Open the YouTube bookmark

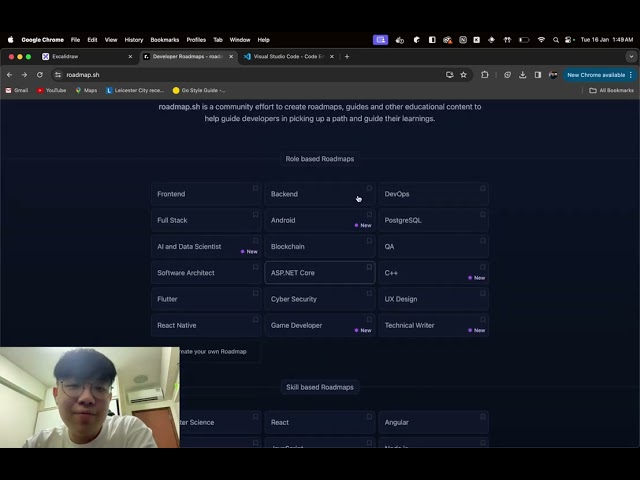(51, 91)
